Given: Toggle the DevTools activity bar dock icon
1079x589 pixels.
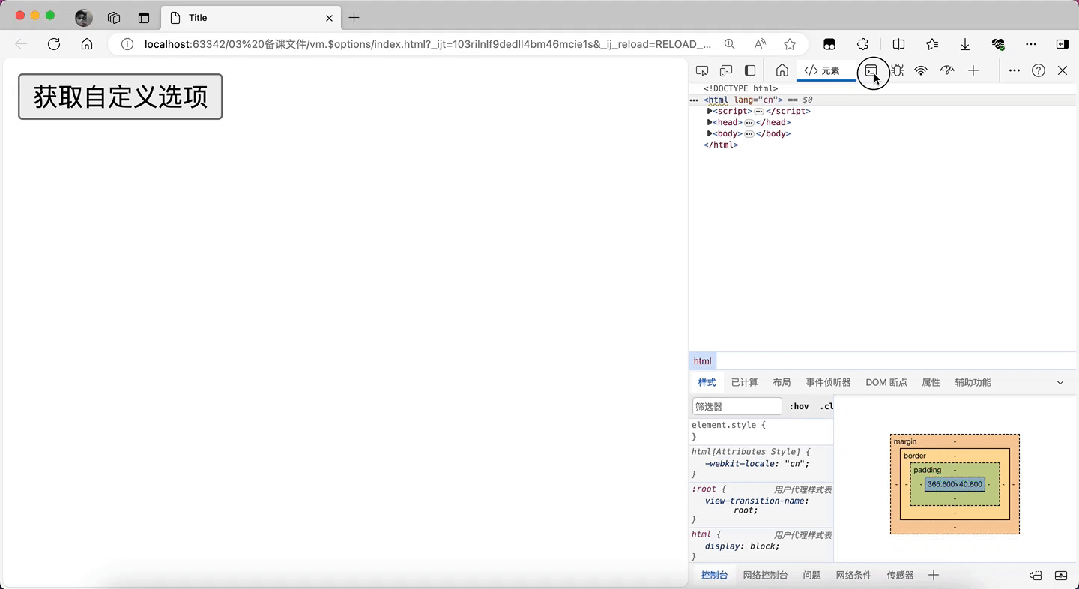Looking at the screenshot, I should tap(750, 70).
